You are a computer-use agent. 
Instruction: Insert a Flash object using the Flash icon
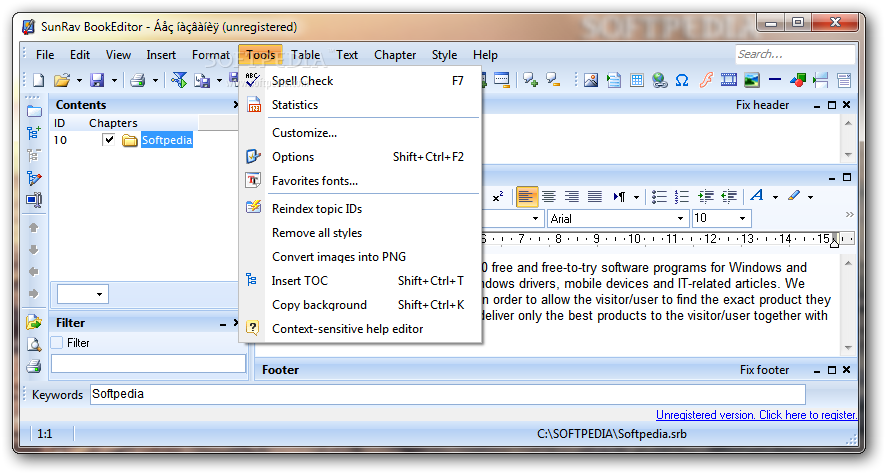point(706,80)
